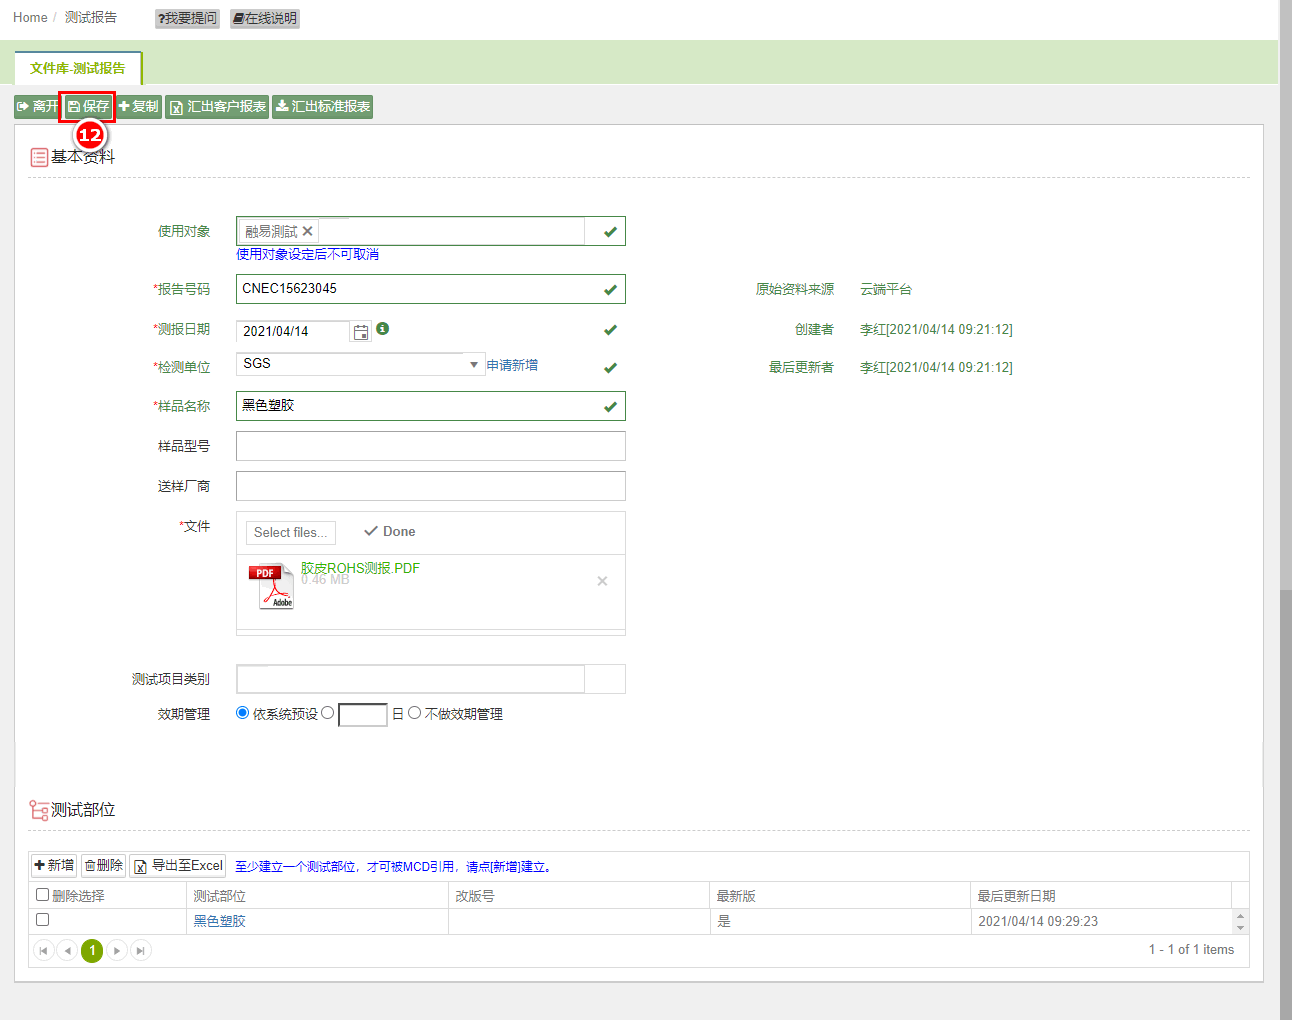Image resolution: width=1292 pixels, height=1020 pixels.
Task: Remove the uploaded PDF file with X
Action: (x=602, y=581)
